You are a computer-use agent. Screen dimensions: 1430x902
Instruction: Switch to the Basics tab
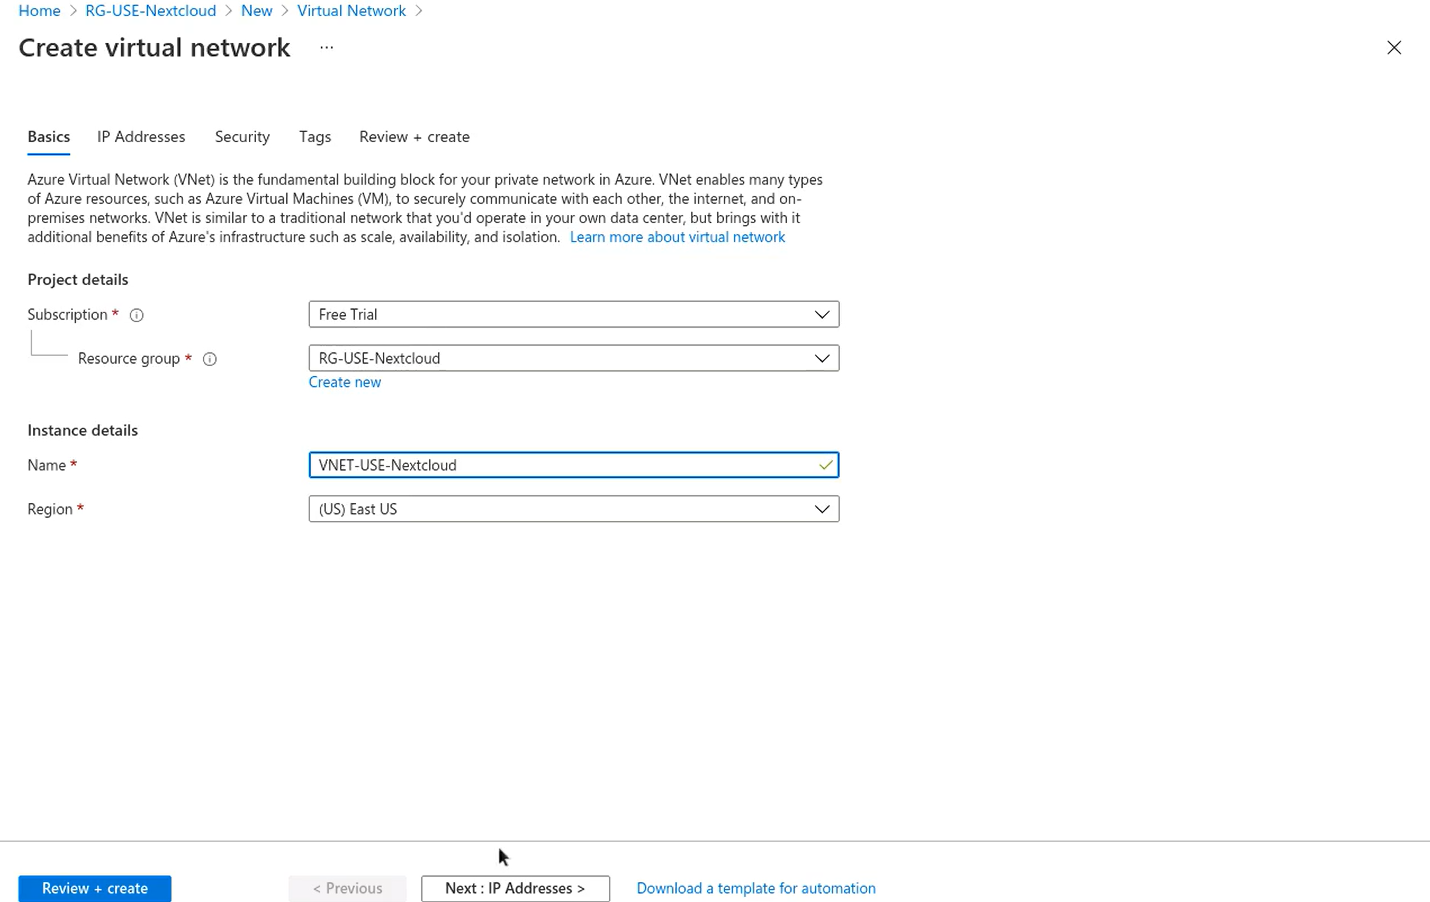pyautogui.click(x=49, y=137)
